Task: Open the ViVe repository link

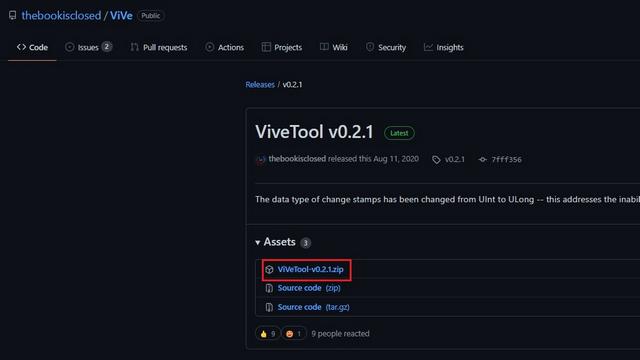Action: (x=121, y=16)
